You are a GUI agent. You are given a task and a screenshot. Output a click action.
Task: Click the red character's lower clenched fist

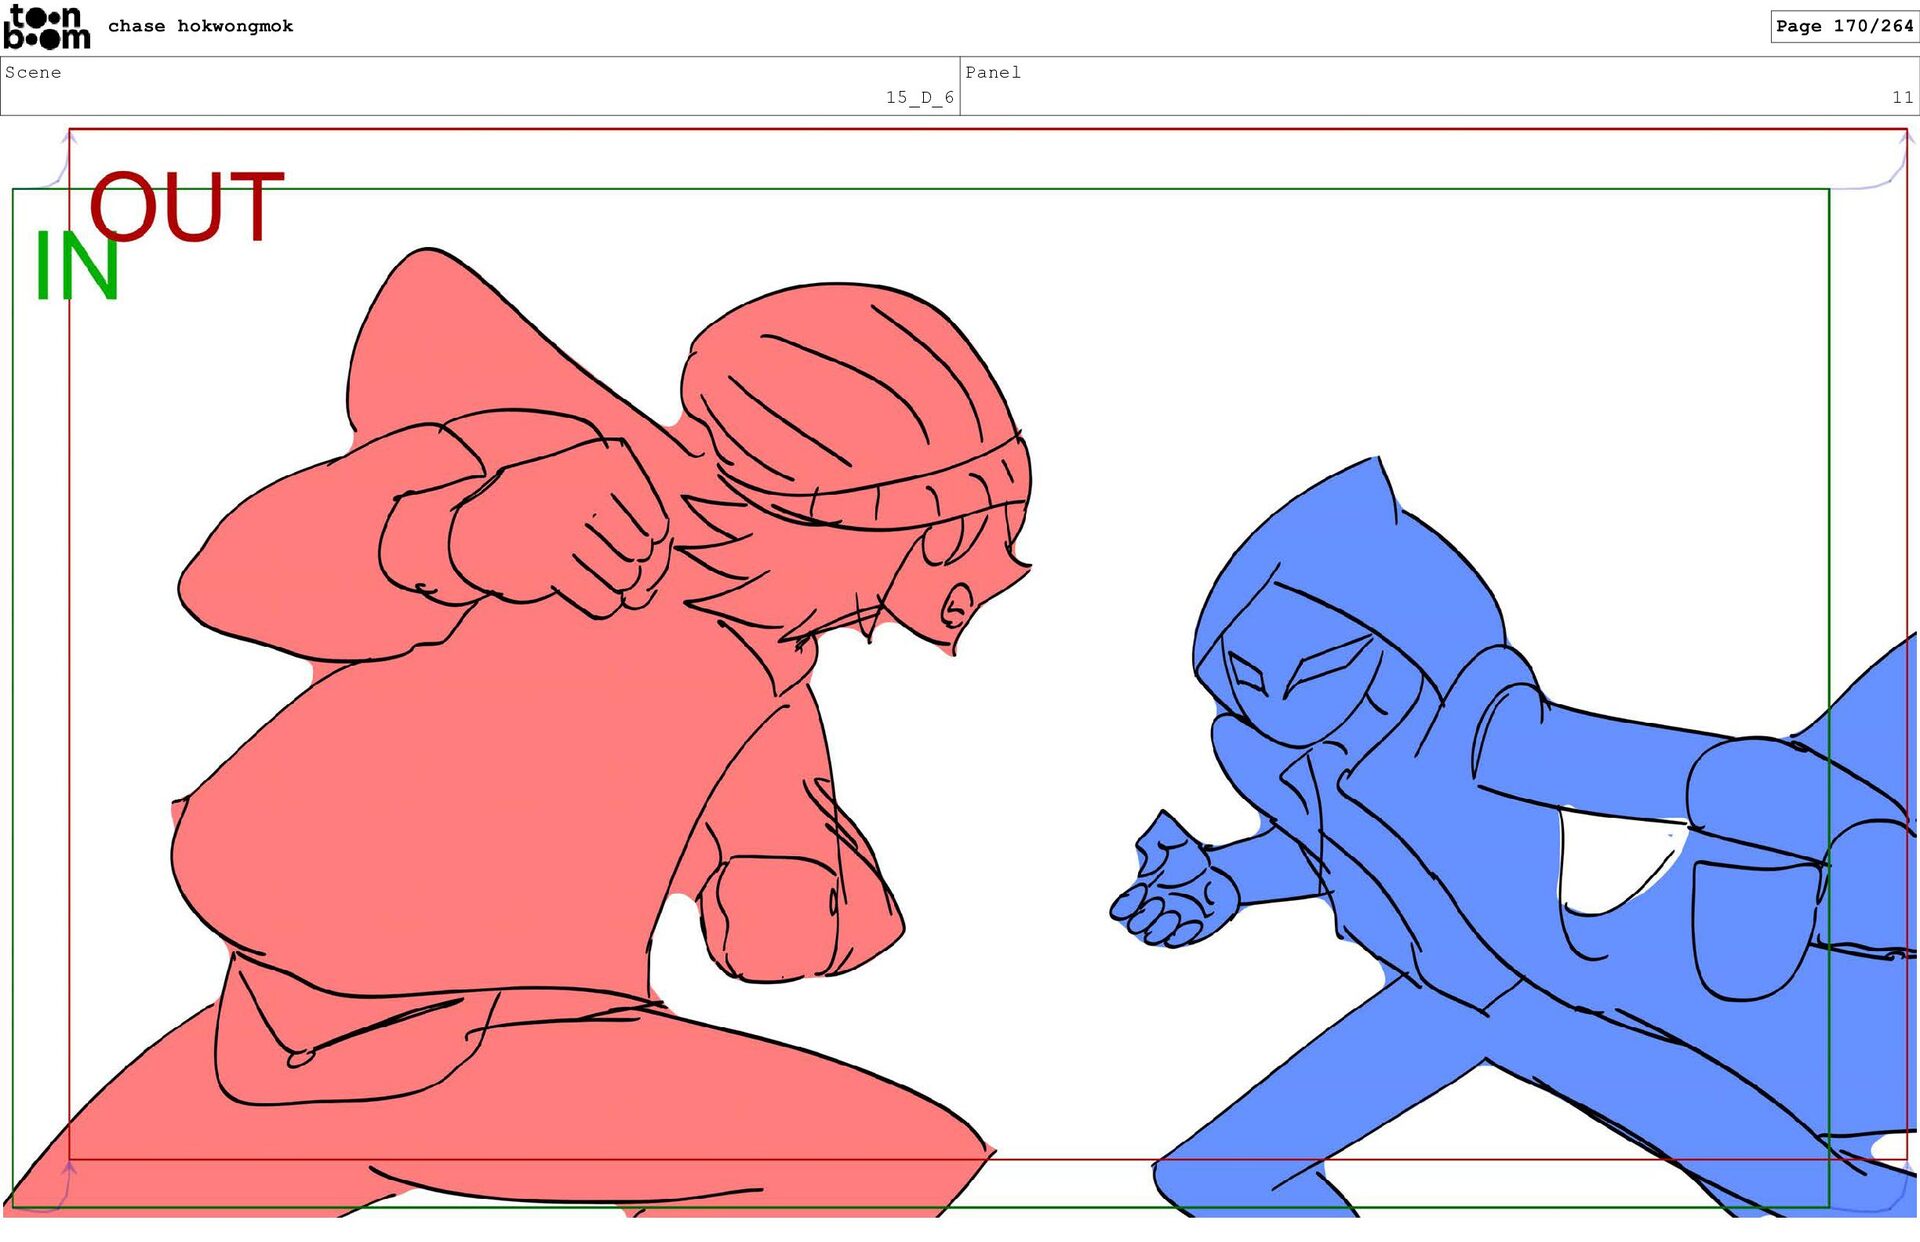(x=775, y=915)
